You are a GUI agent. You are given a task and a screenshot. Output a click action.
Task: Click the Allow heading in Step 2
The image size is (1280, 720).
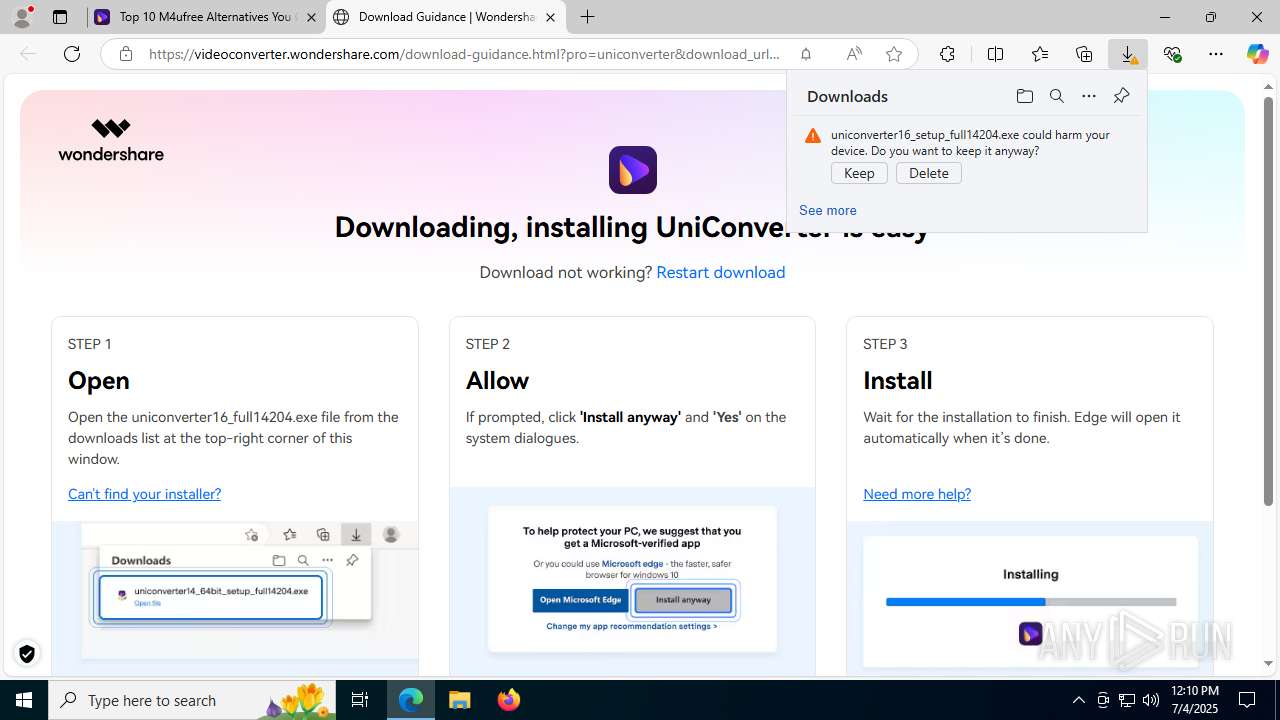497,380
